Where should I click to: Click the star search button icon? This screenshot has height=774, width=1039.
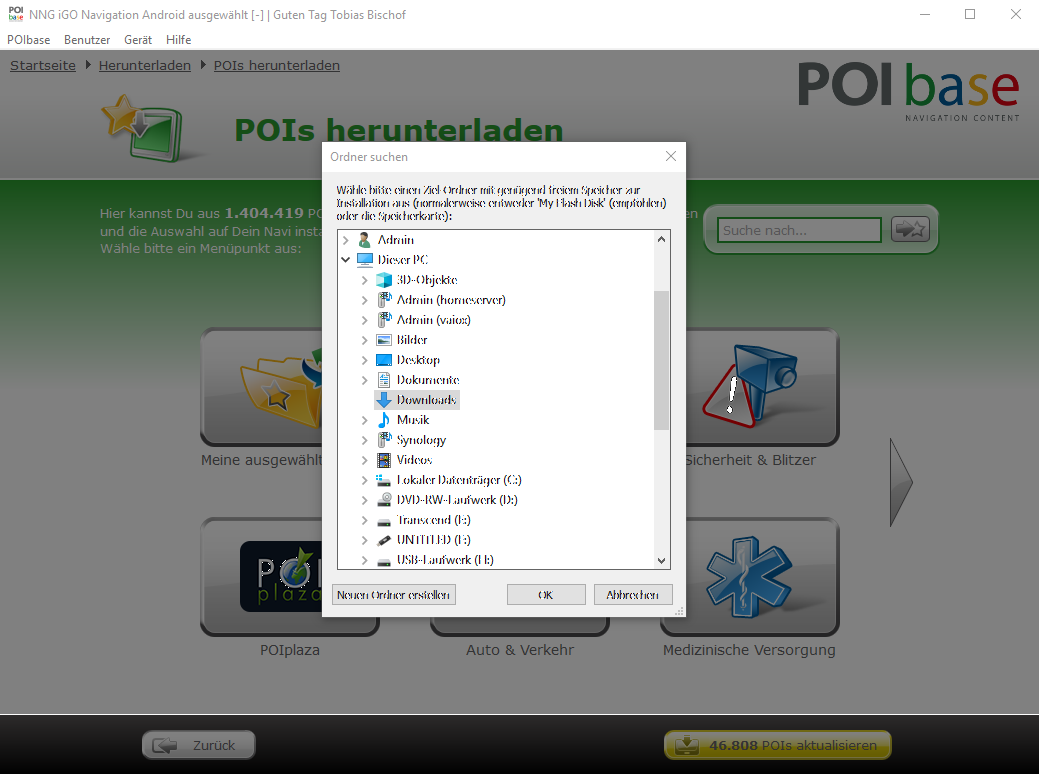click(x=910, y=230)
